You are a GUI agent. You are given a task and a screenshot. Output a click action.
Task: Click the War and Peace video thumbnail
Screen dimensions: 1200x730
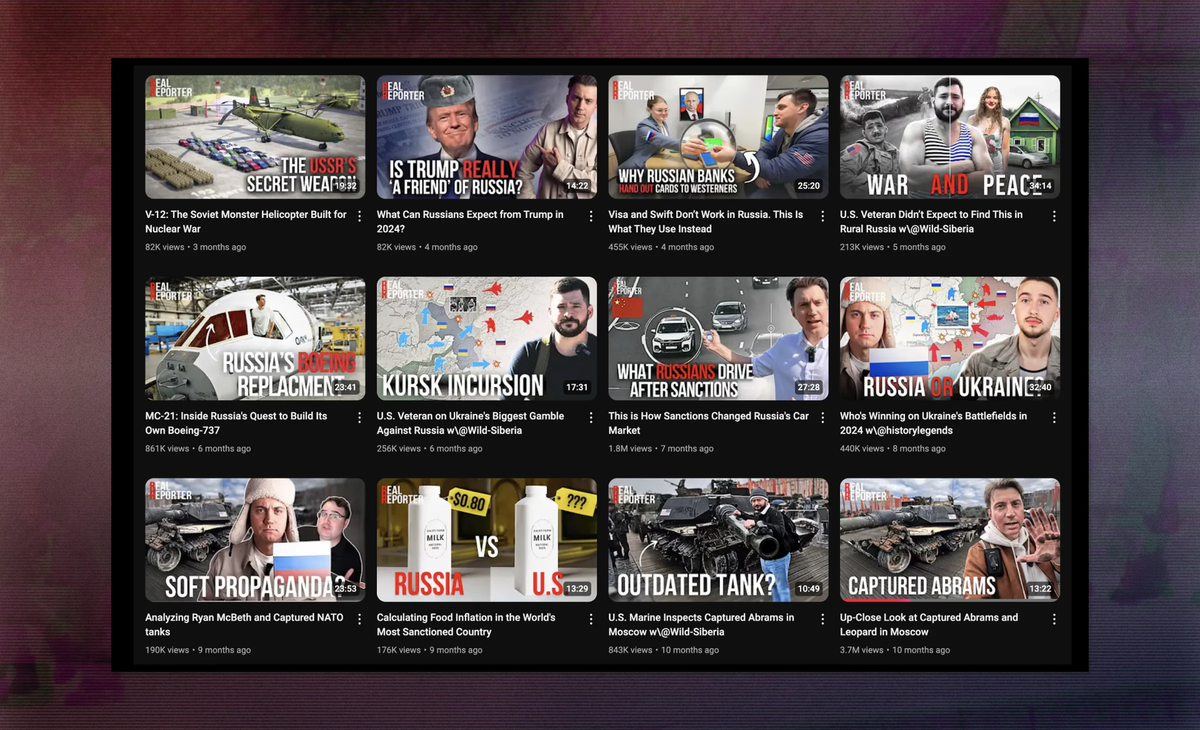click(949, 137)
